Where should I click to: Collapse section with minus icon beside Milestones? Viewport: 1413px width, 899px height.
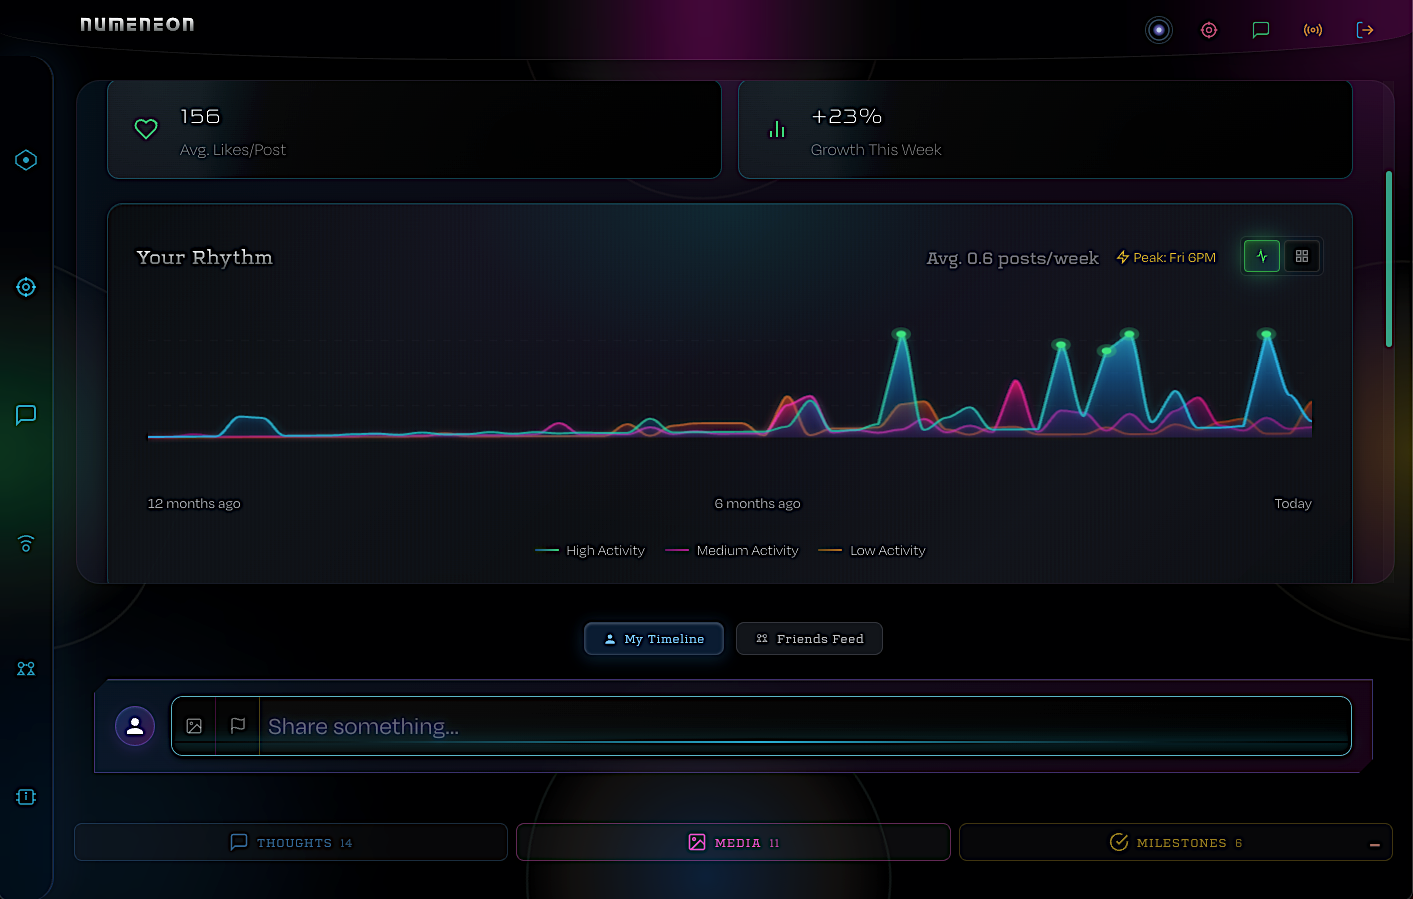[1375, 845]
